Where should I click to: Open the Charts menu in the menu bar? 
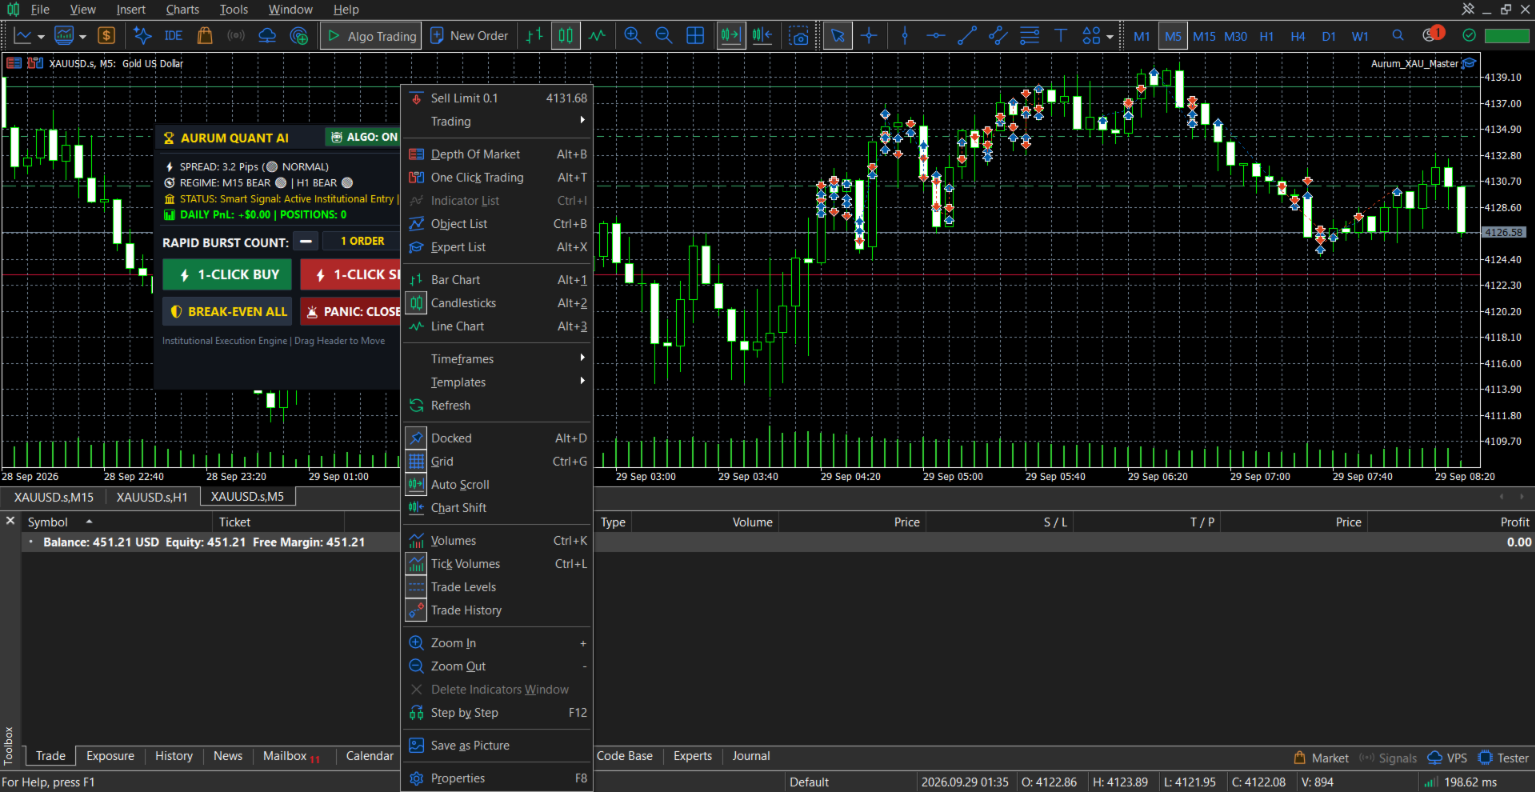click(x=182, y=9)
